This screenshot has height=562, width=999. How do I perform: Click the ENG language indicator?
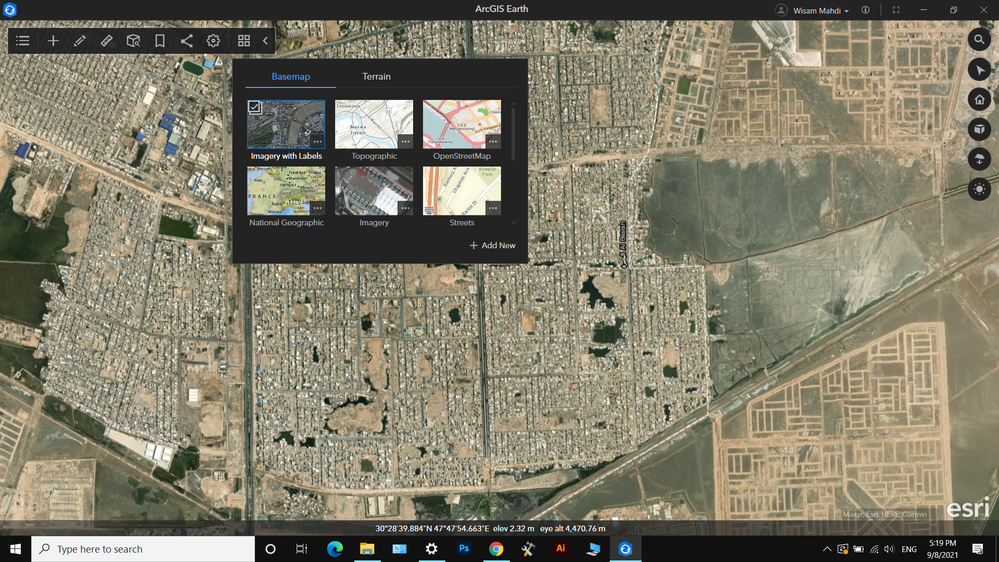pyautogui.click(x=909, y=549)
